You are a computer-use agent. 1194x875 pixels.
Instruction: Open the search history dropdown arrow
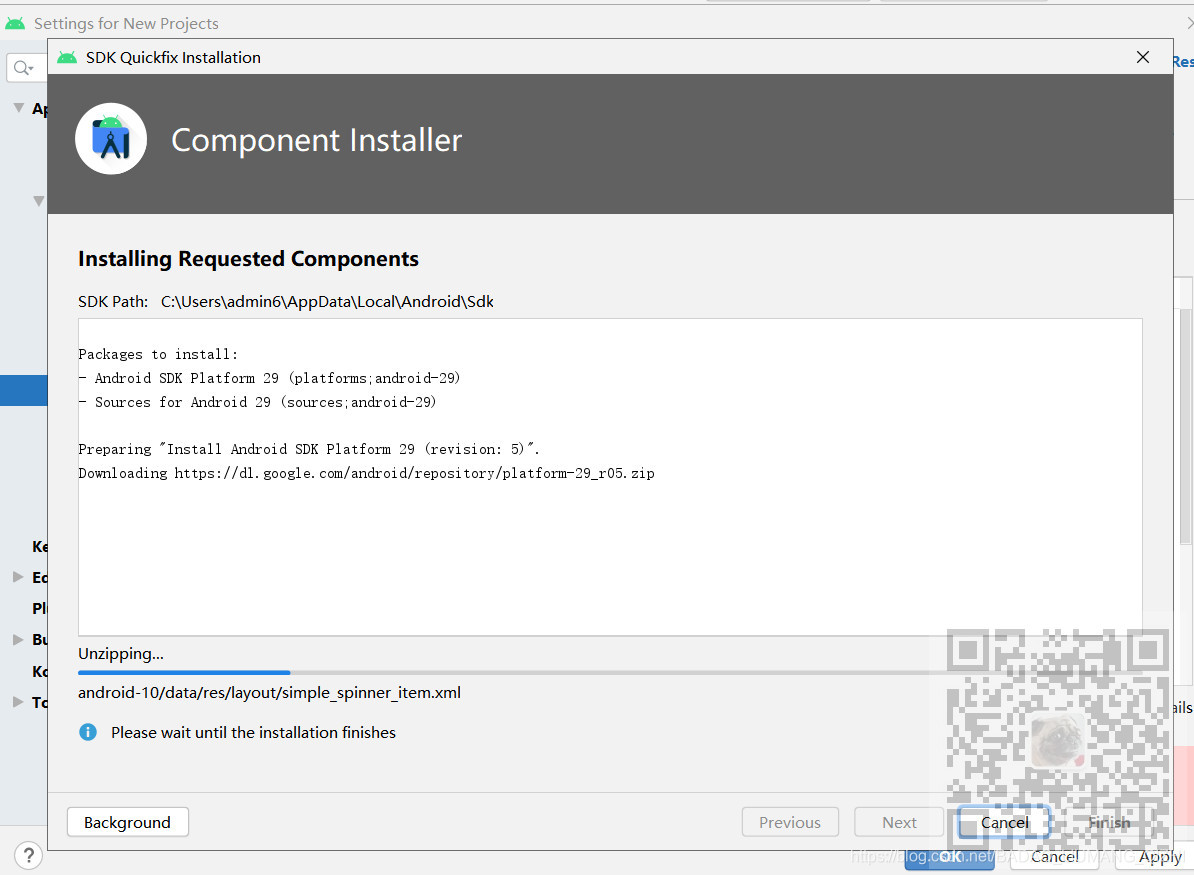(33, 67)
